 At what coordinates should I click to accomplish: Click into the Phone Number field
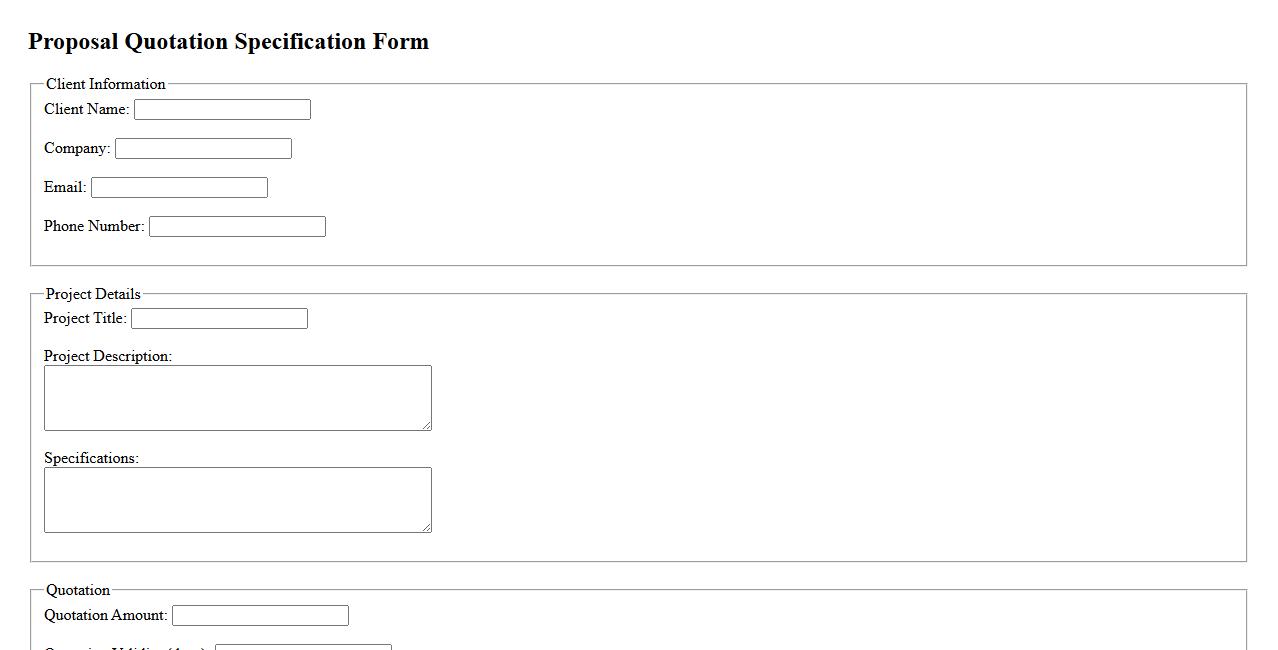coord(237,227)
